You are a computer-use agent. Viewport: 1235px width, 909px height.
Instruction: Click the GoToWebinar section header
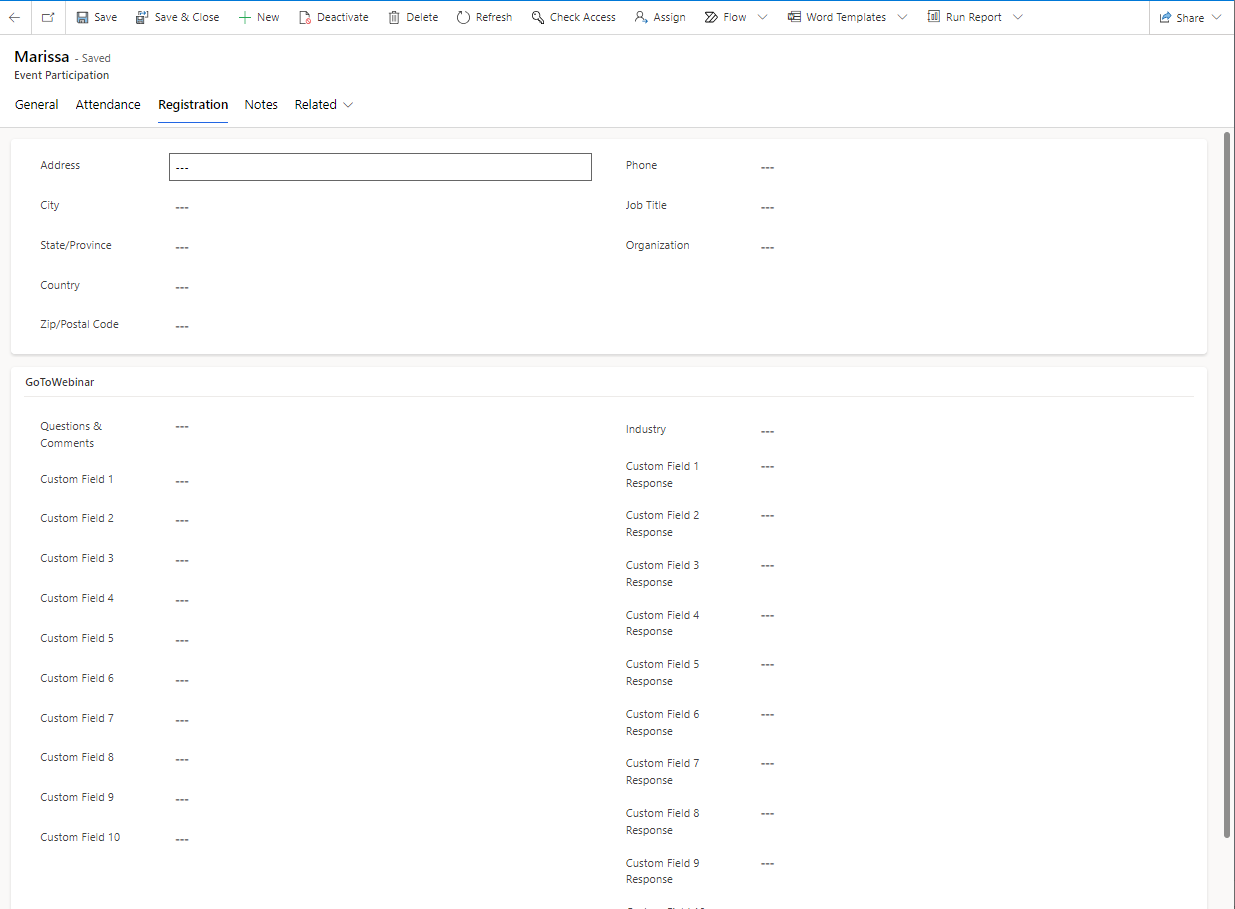tap(60, 382)
